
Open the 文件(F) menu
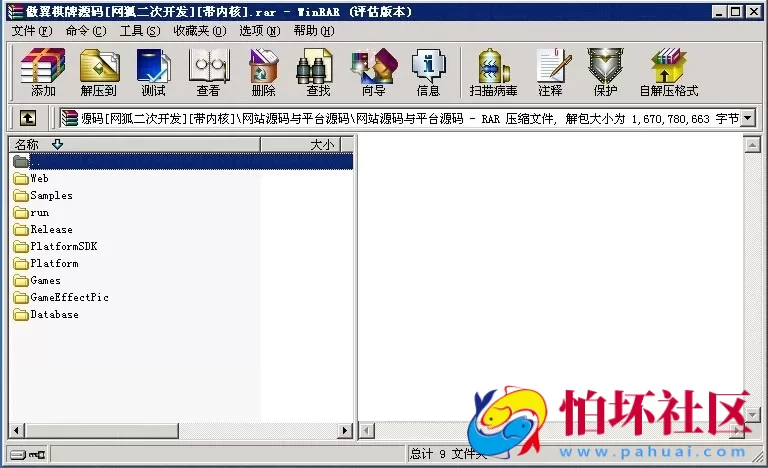32,31
